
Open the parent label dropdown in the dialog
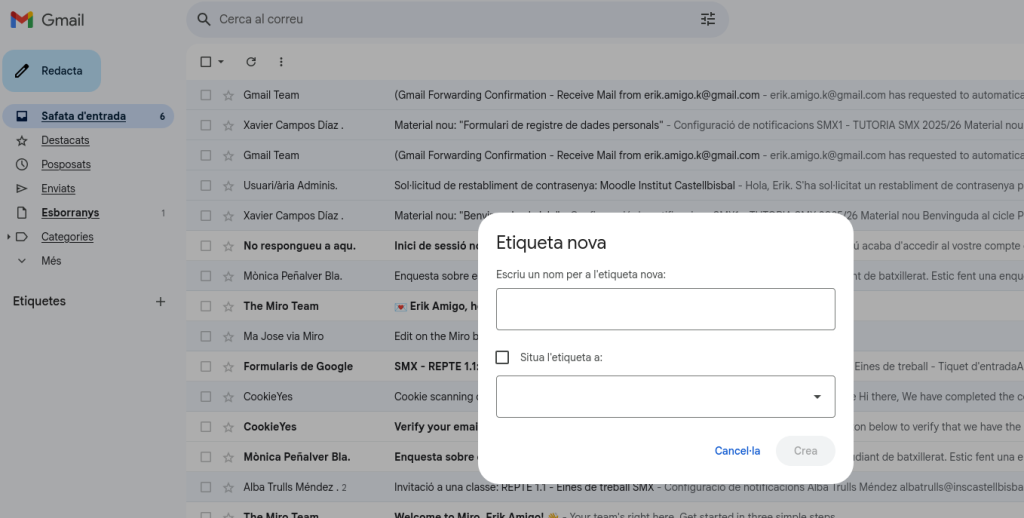[665, 397]
